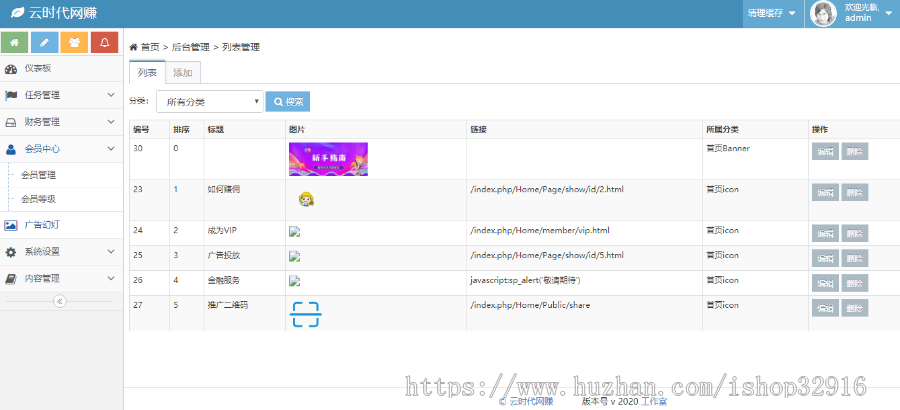Click edit button for 金融服务 row
The image size is (900, 410).
[x=825, y=283]
